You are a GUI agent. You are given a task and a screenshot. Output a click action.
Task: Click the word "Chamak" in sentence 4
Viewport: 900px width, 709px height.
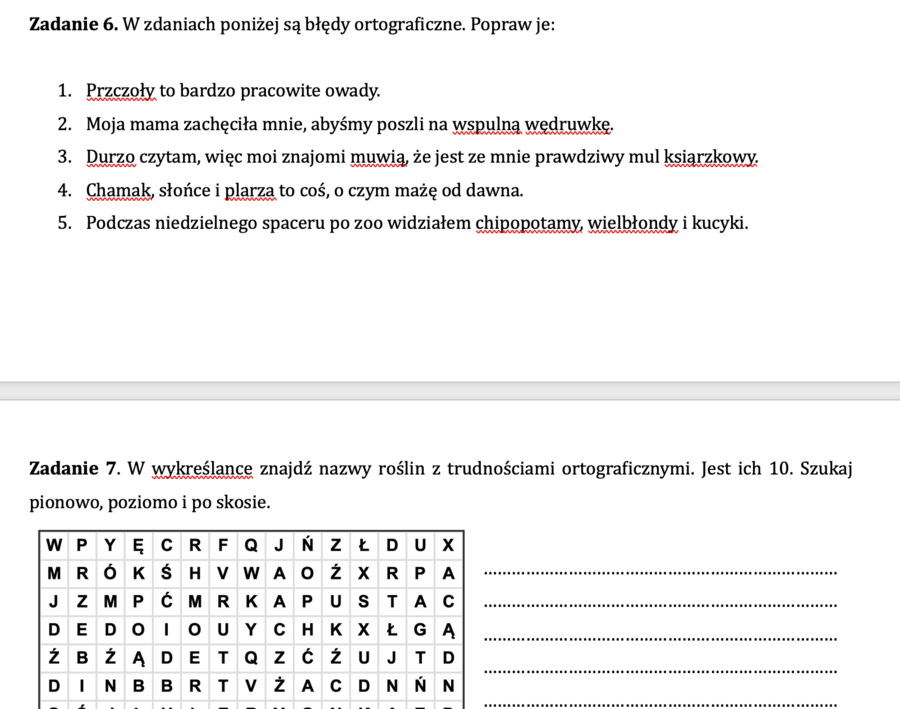coord(119,190)
